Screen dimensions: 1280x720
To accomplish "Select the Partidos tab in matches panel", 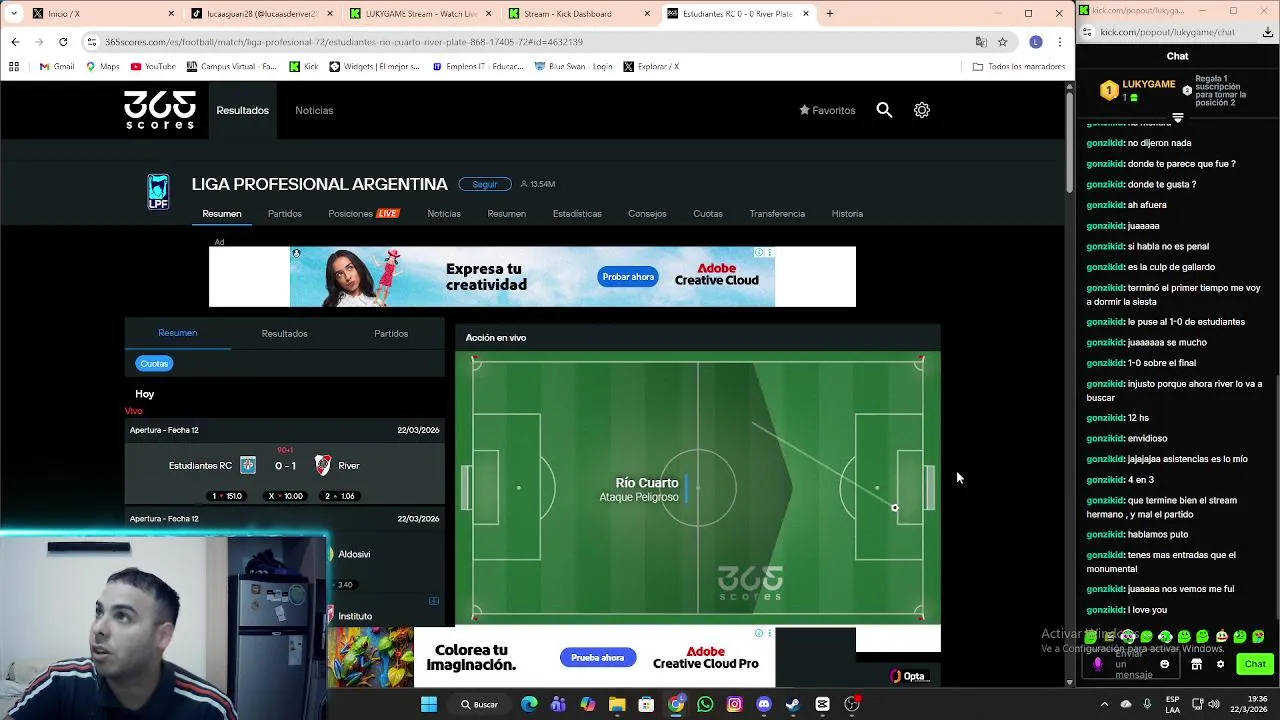I will (391, 333).
